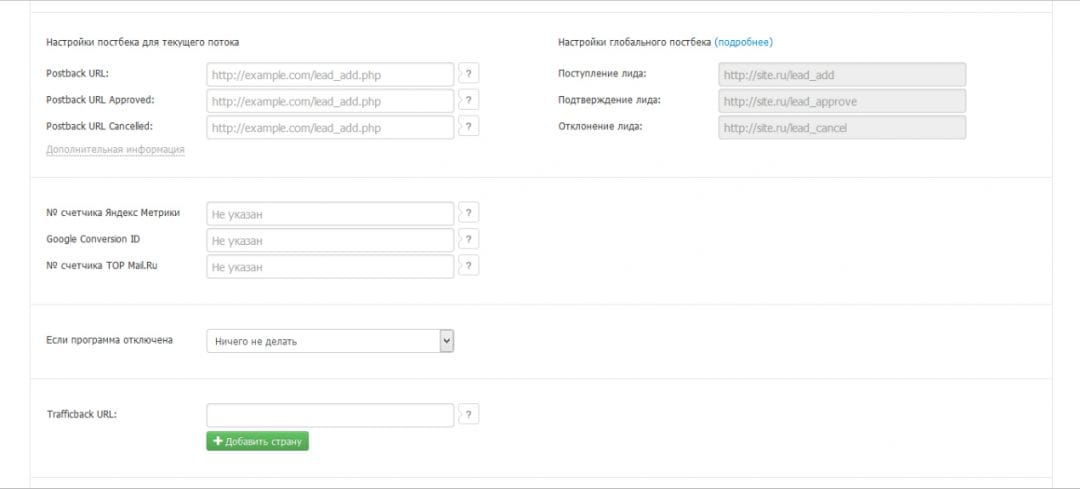Click into Postback URL Approved input
The width and height of the screenshot is (1080, 489).
[330, 101]
